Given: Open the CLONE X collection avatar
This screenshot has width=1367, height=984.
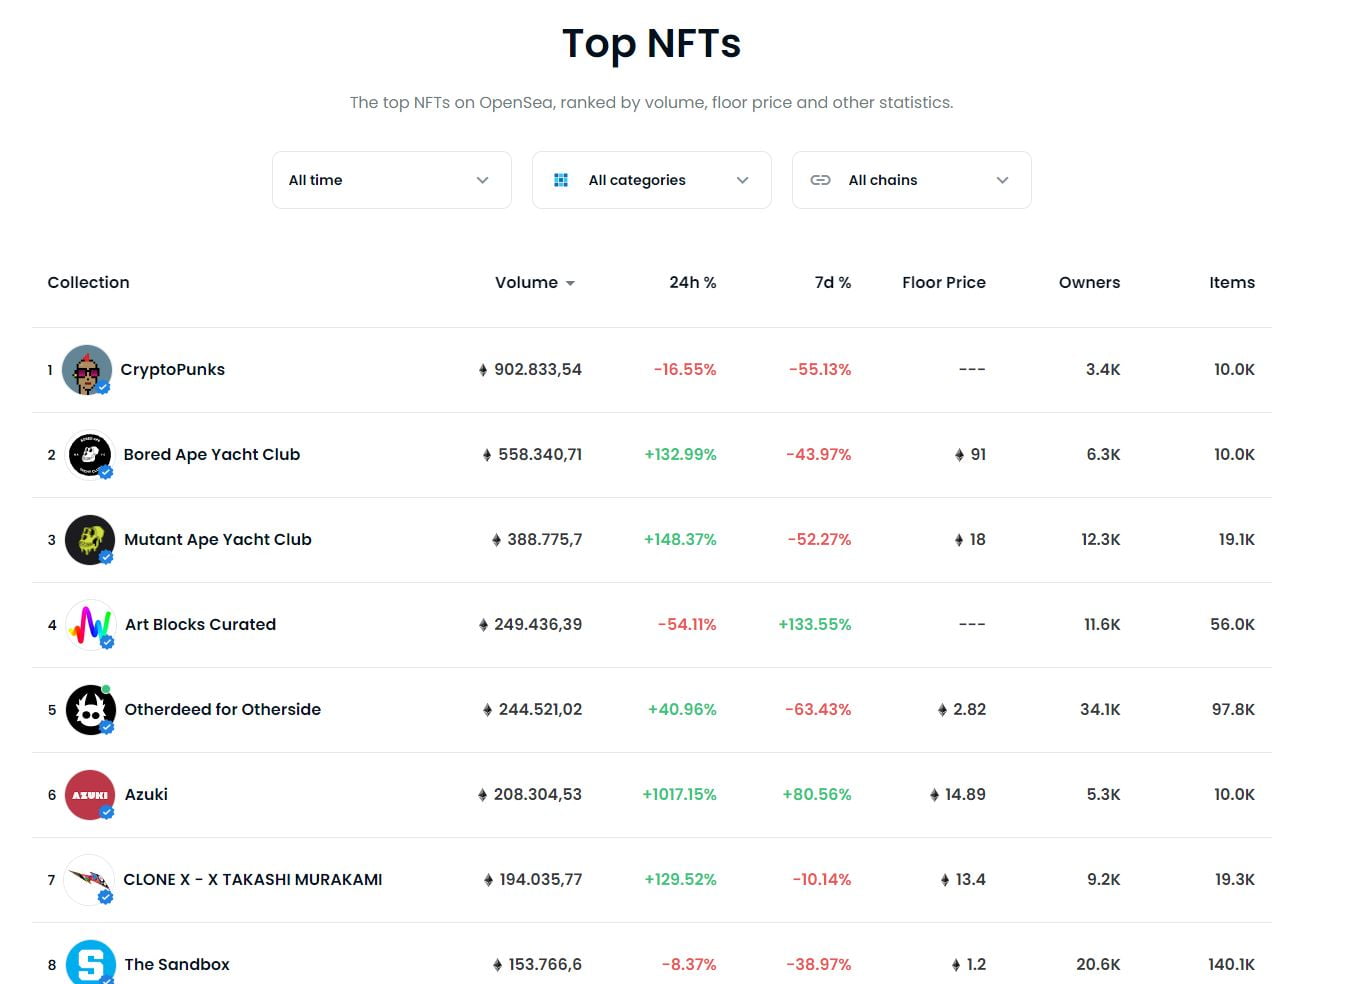Looking at the screenshot, I should [x=89, y=880].
